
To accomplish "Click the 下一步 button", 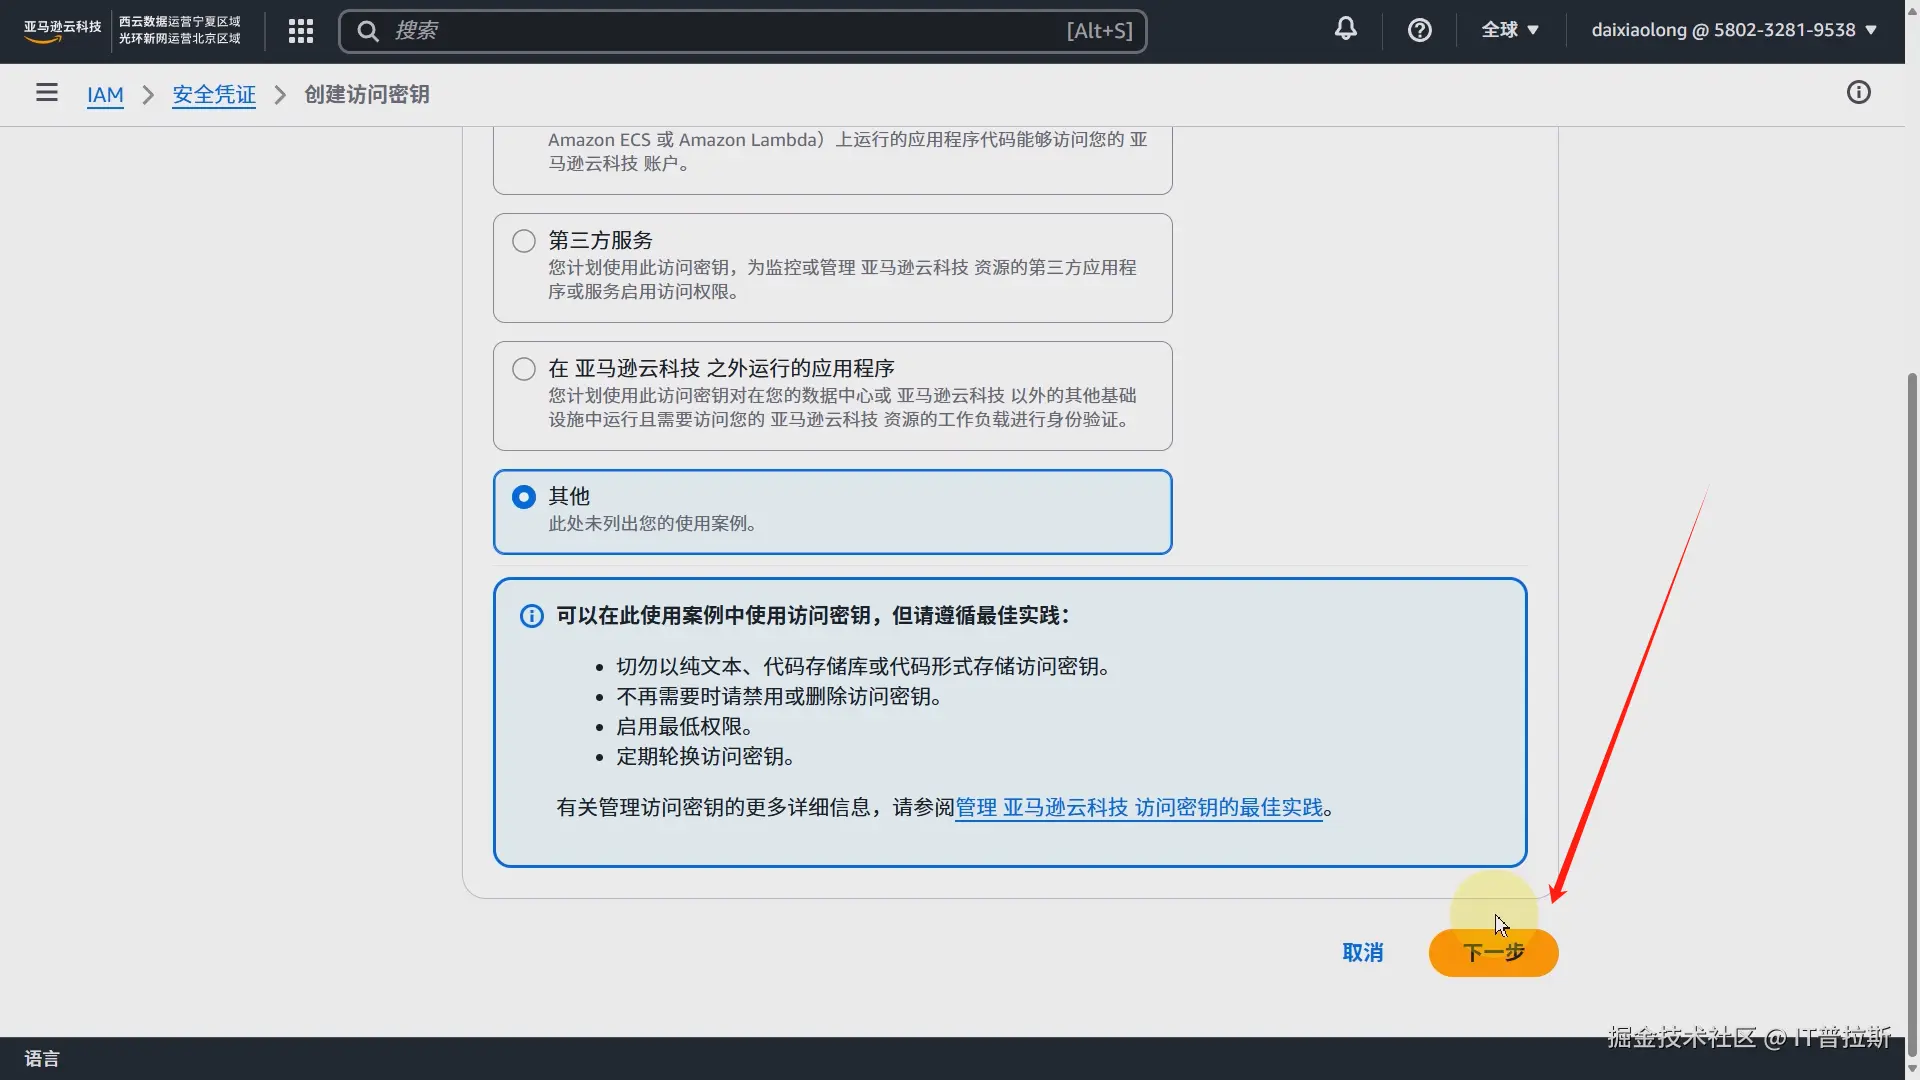I will coord(1493,953).
